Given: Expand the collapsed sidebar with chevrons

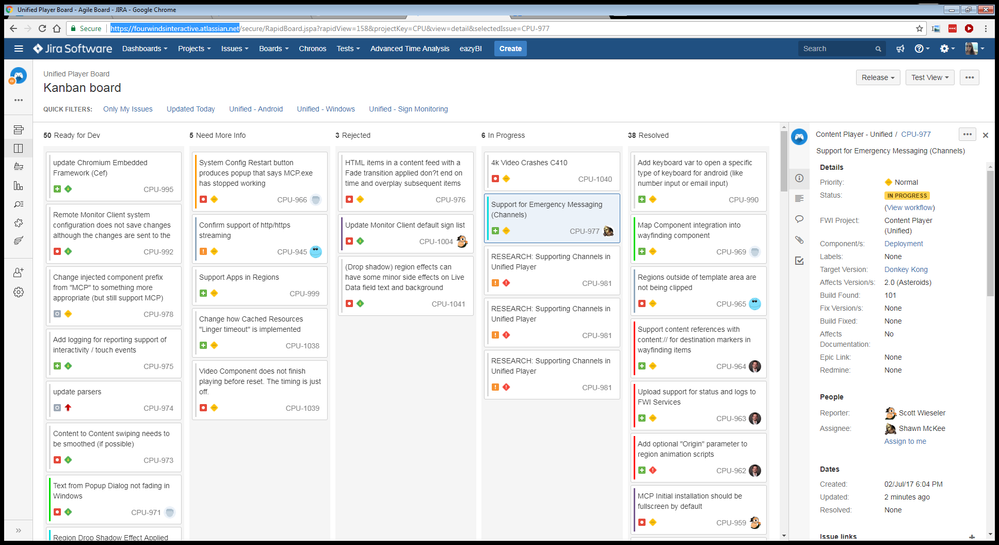Looking at the screenshot, I should coord(18,530).
